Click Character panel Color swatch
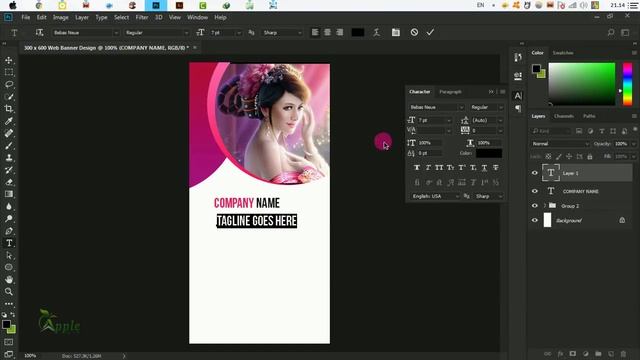 coord(489,153)
